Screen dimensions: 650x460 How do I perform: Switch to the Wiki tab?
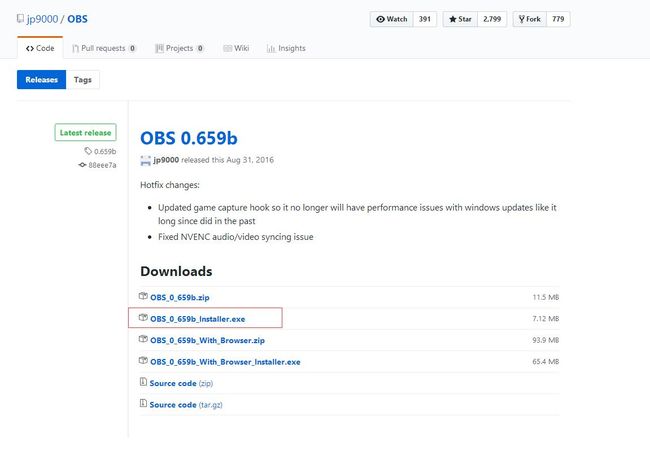pyautogui.click(x=236, y=48)
